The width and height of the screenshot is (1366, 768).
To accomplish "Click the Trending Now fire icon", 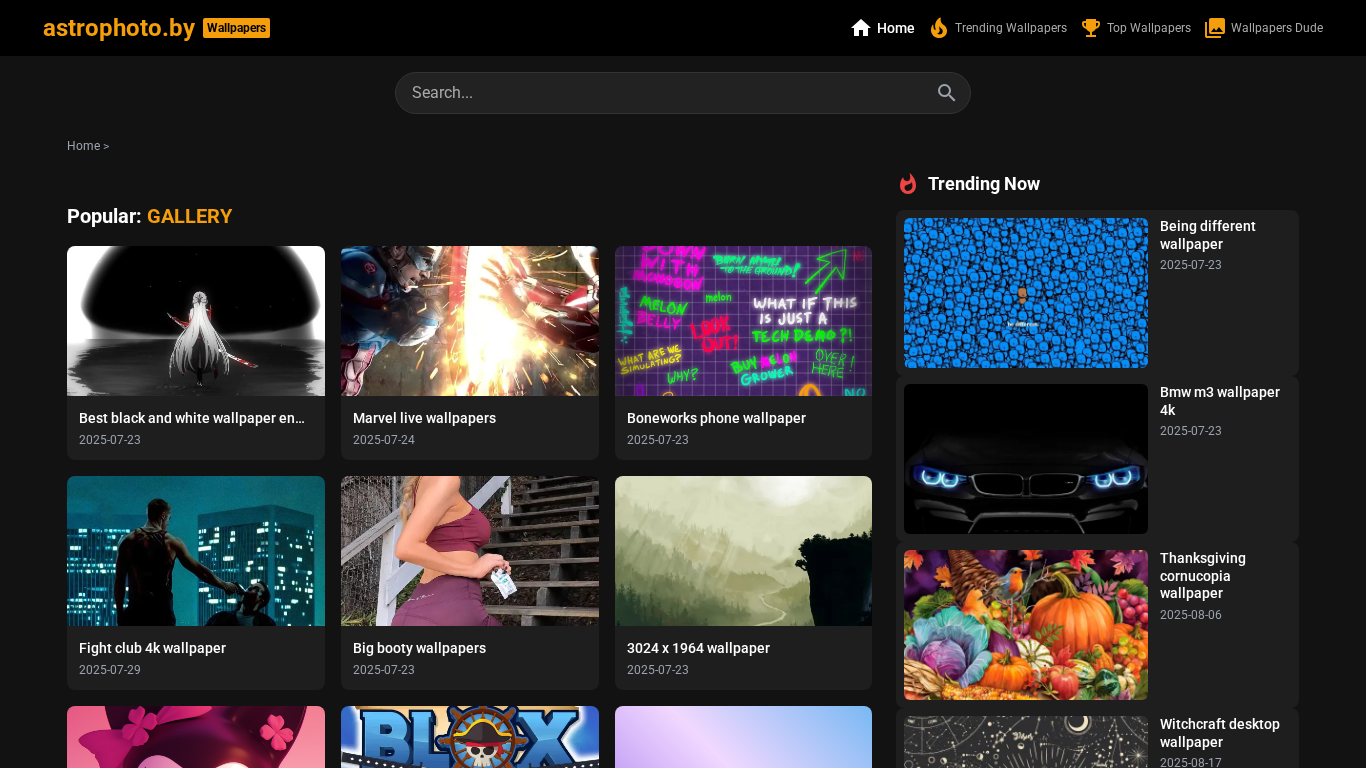I will click(908, 184).
